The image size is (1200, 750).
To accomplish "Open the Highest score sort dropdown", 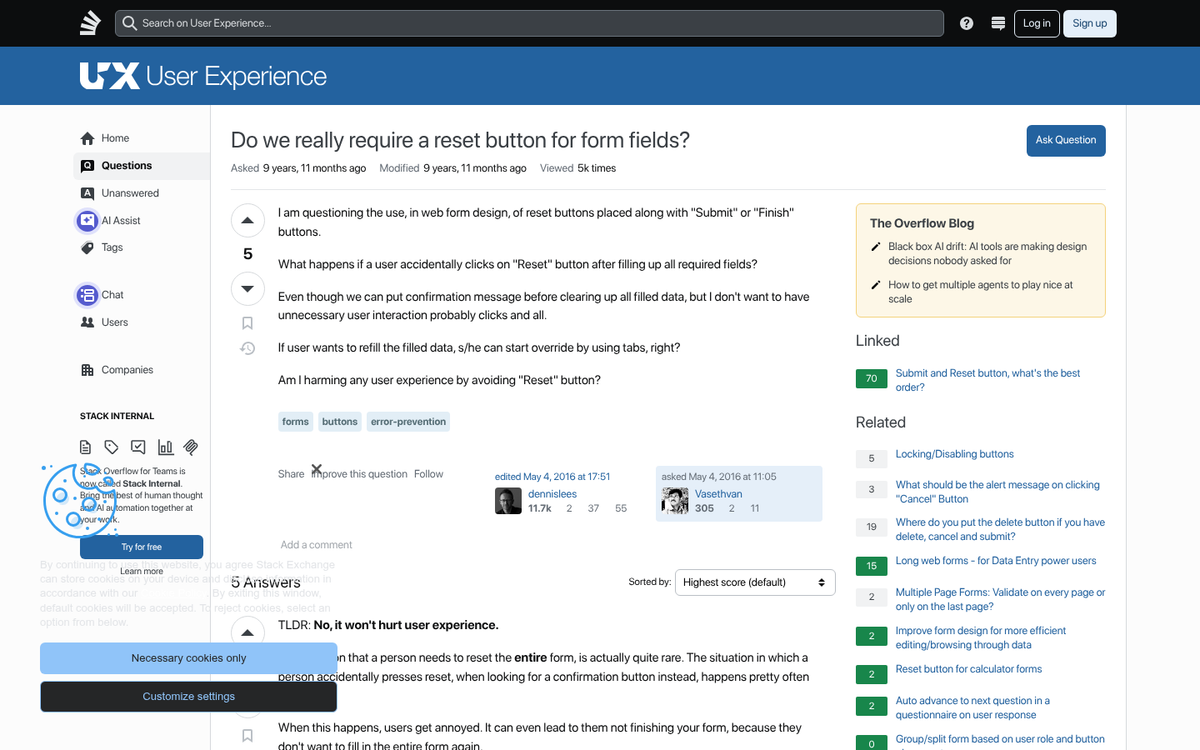I will click(755, 581).
